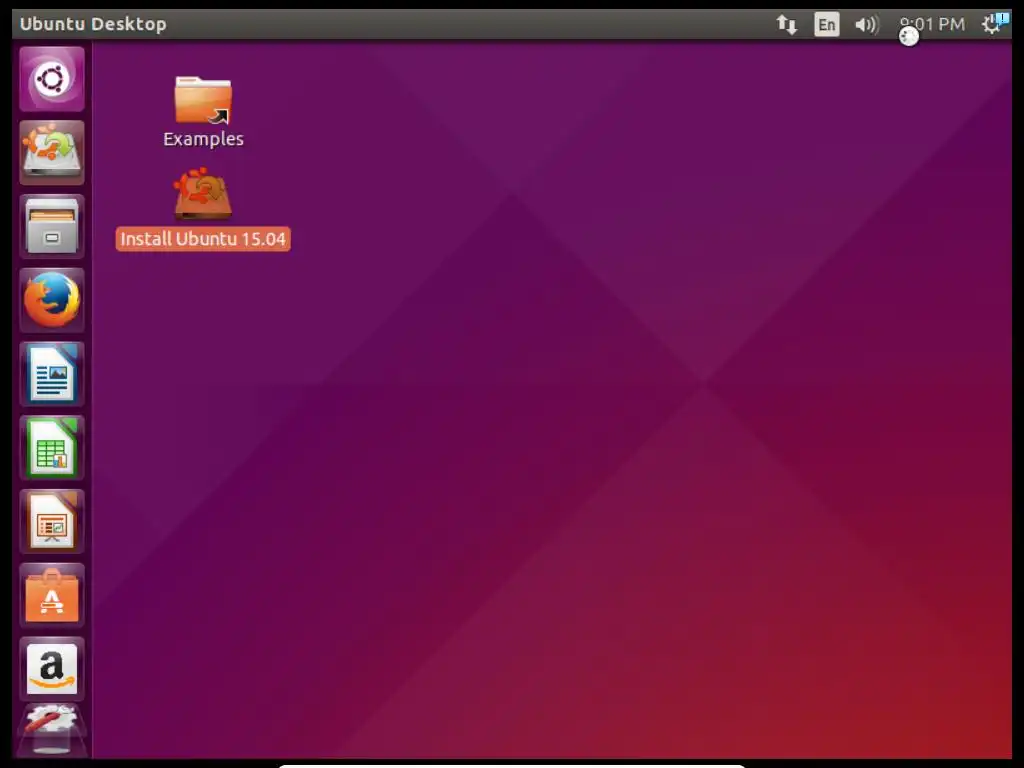Click the Install Ubuntu 15.04 label

203,239
